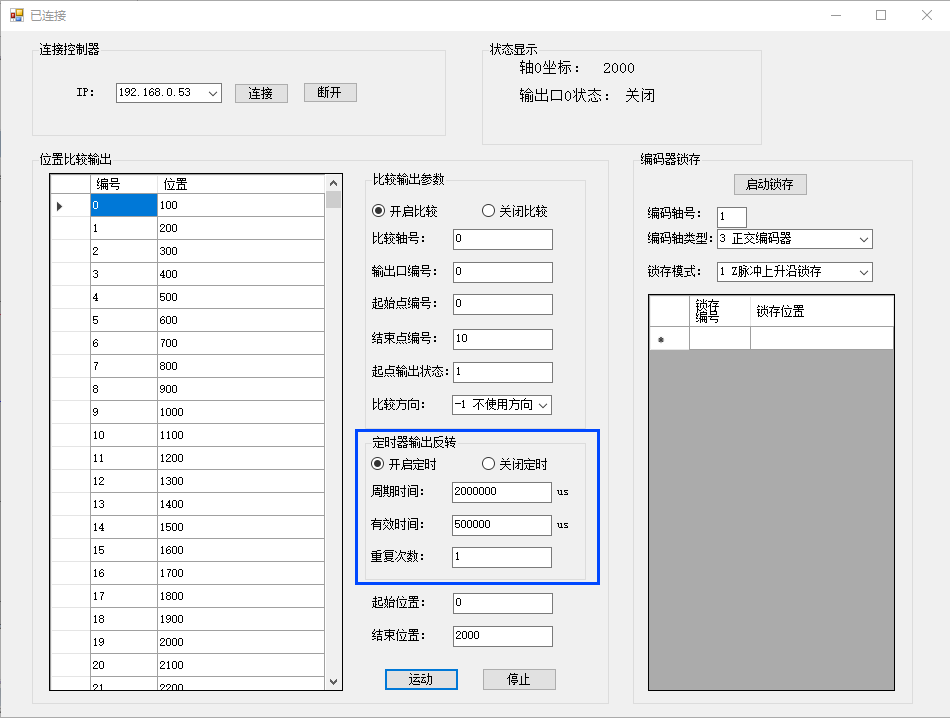The height and width of the screenshot is (718, 950).
Task: Click the 结束点编号 field showing 10
Action: (503, 339)
